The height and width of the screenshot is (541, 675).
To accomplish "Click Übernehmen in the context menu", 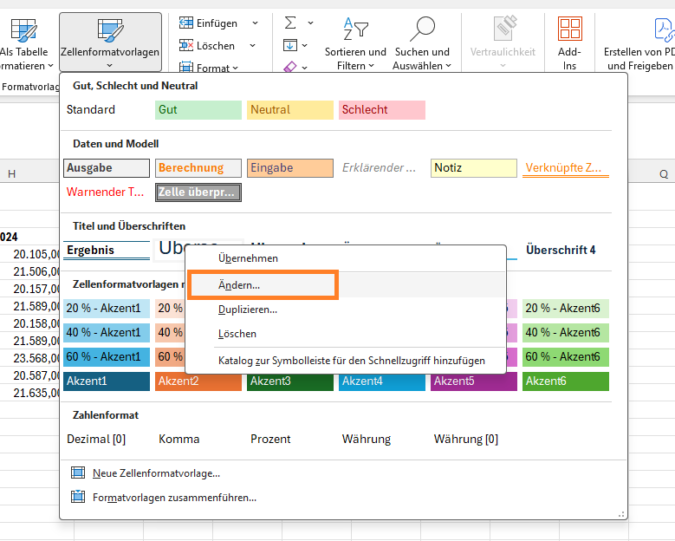I will pyautogui.click(x=248, y=258).
